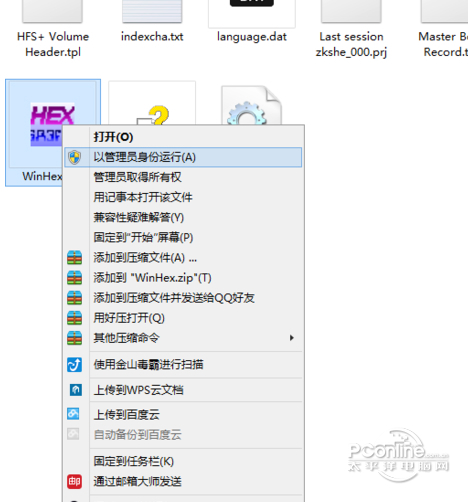This screenshot has height=502, width=468.
Task: Click archive icon beside 添加到压缩文件并发送给QQ好友
Action: pos(74,298)
